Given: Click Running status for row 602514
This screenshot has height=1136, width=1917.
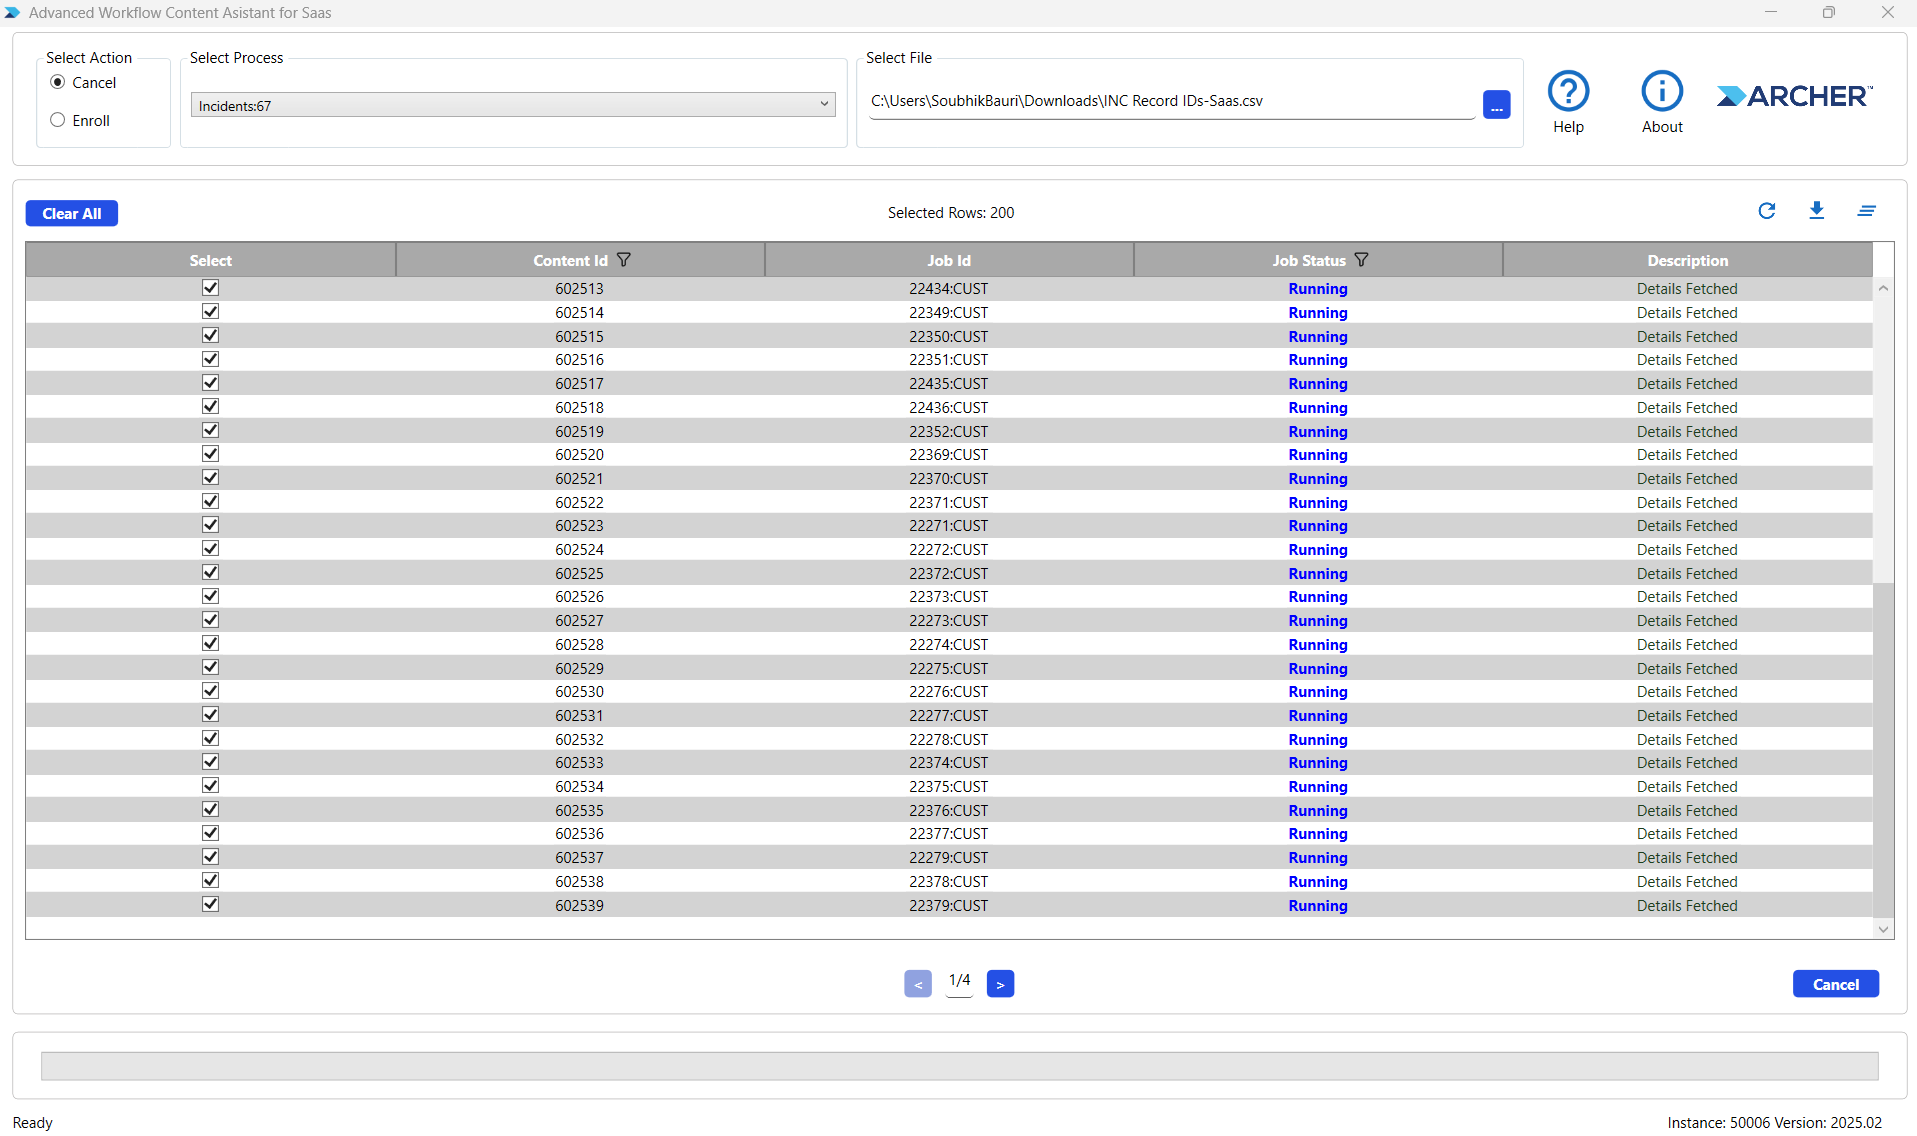Looking at the screenshot, I should [1318, 312].
